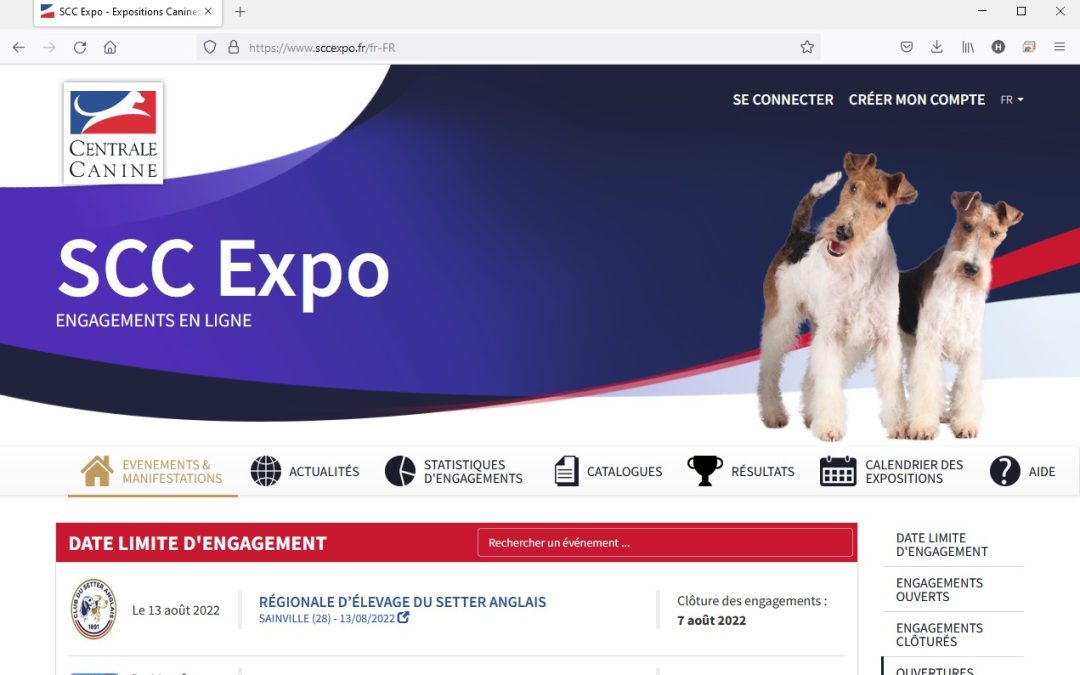Click Se connecter to log in
Viewport: 1080px width, 675px height.
(782, 100)
